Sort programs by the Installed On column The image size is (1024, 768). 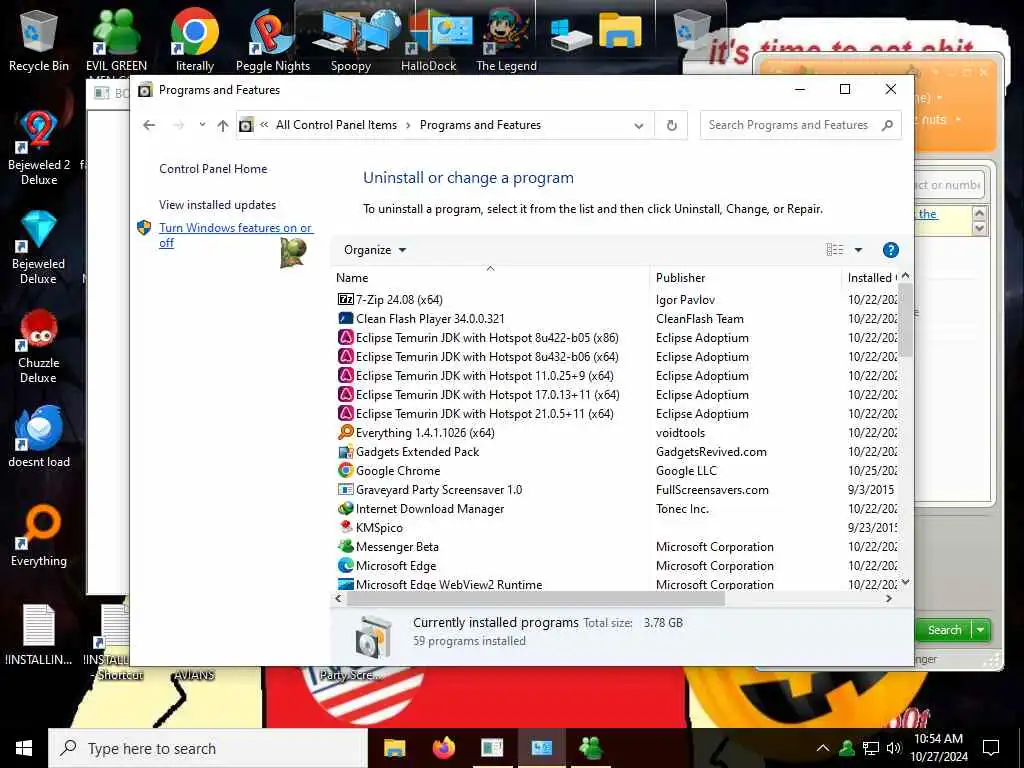pyautogui.click(x=871, y=278)
